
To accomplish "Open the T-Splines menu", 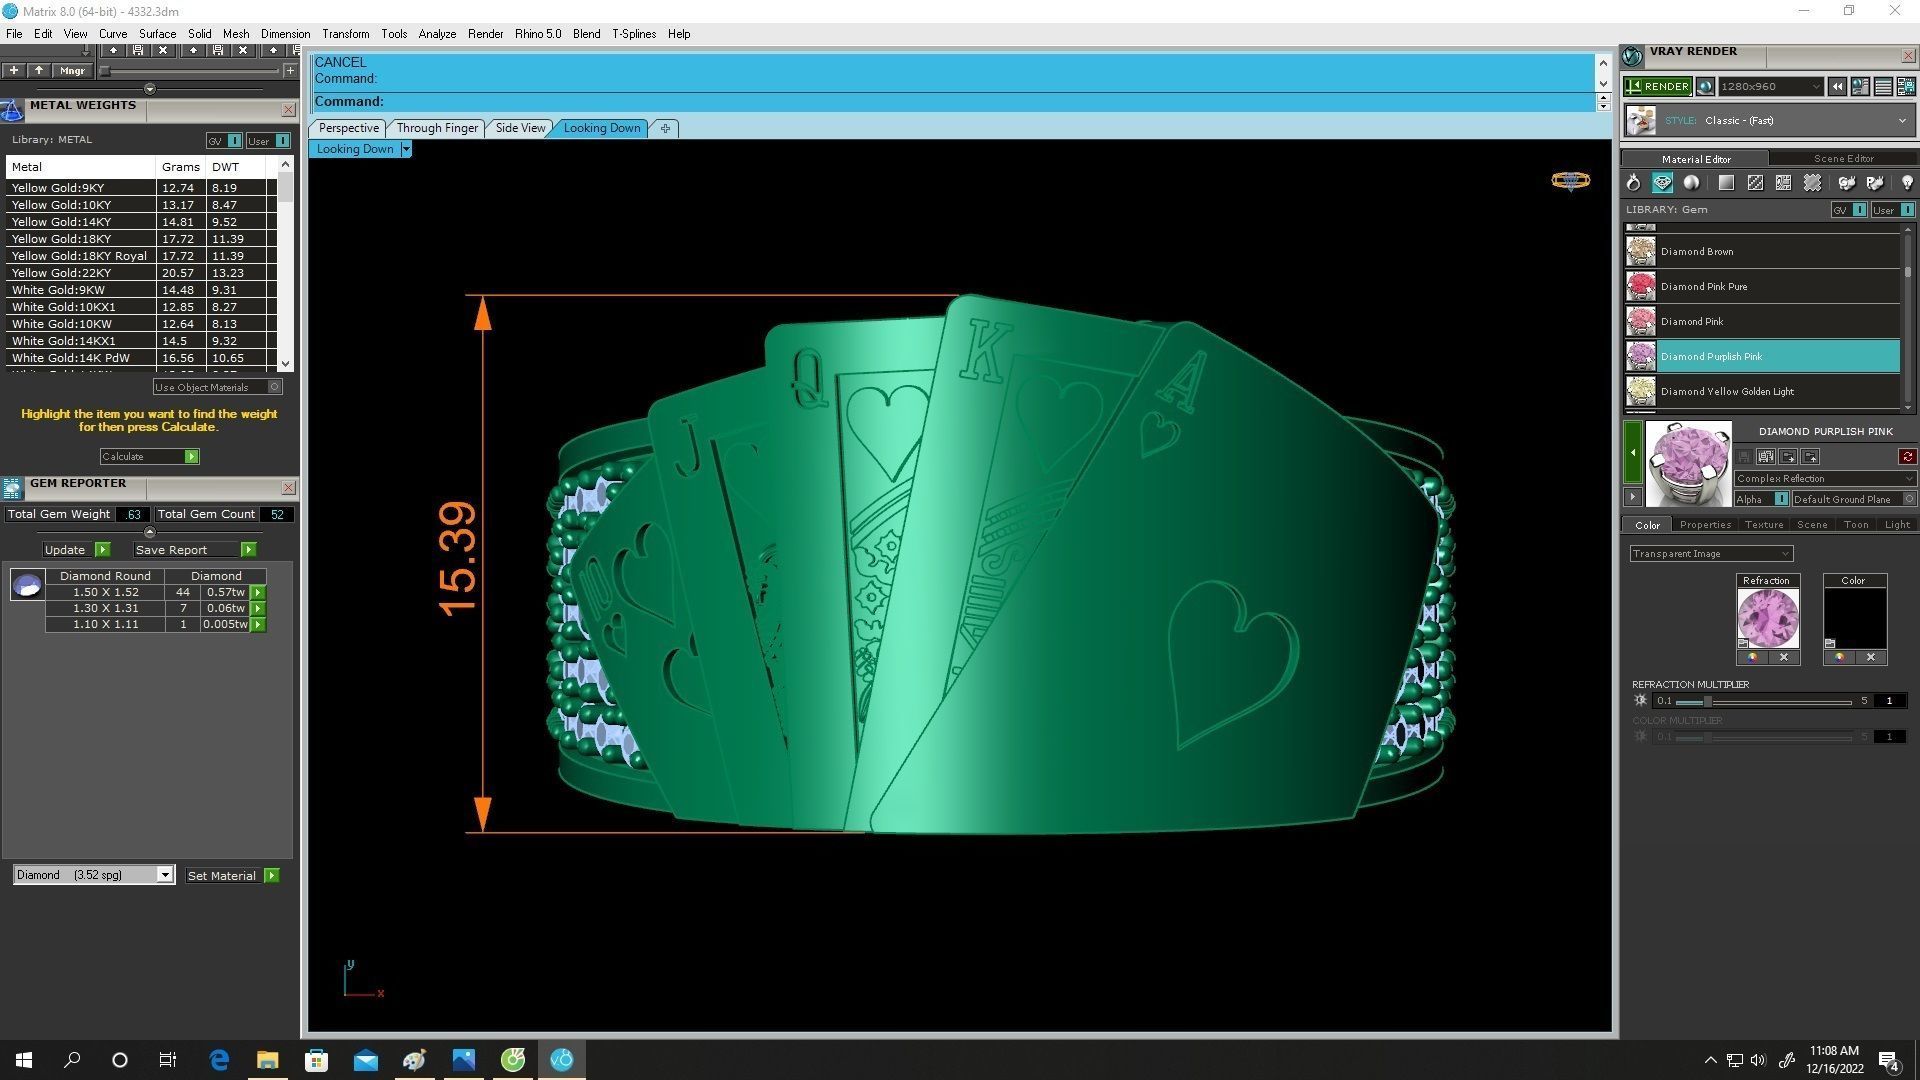I will click(x=633, y=34).
